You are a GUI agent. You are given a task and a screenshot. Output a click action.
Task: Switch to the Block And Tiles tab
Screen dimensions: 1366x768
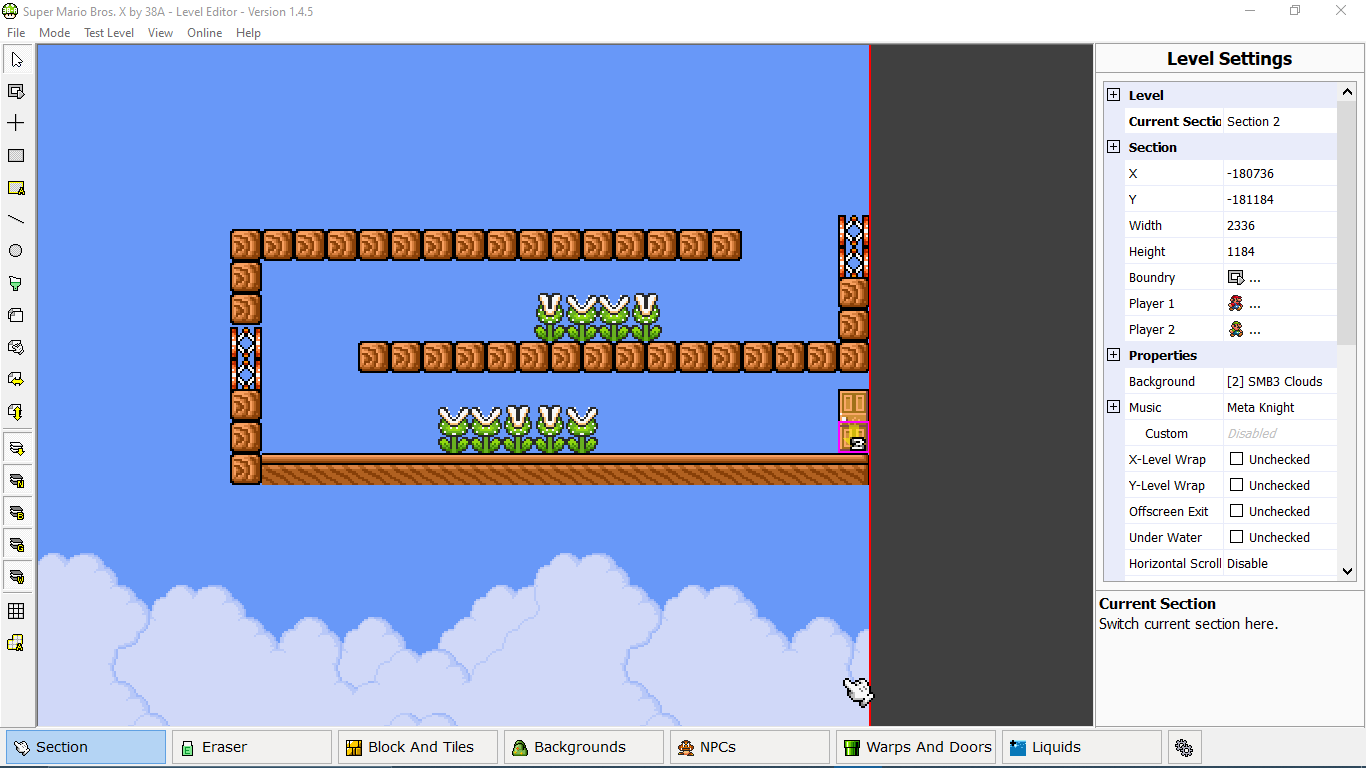coord(418,747)
